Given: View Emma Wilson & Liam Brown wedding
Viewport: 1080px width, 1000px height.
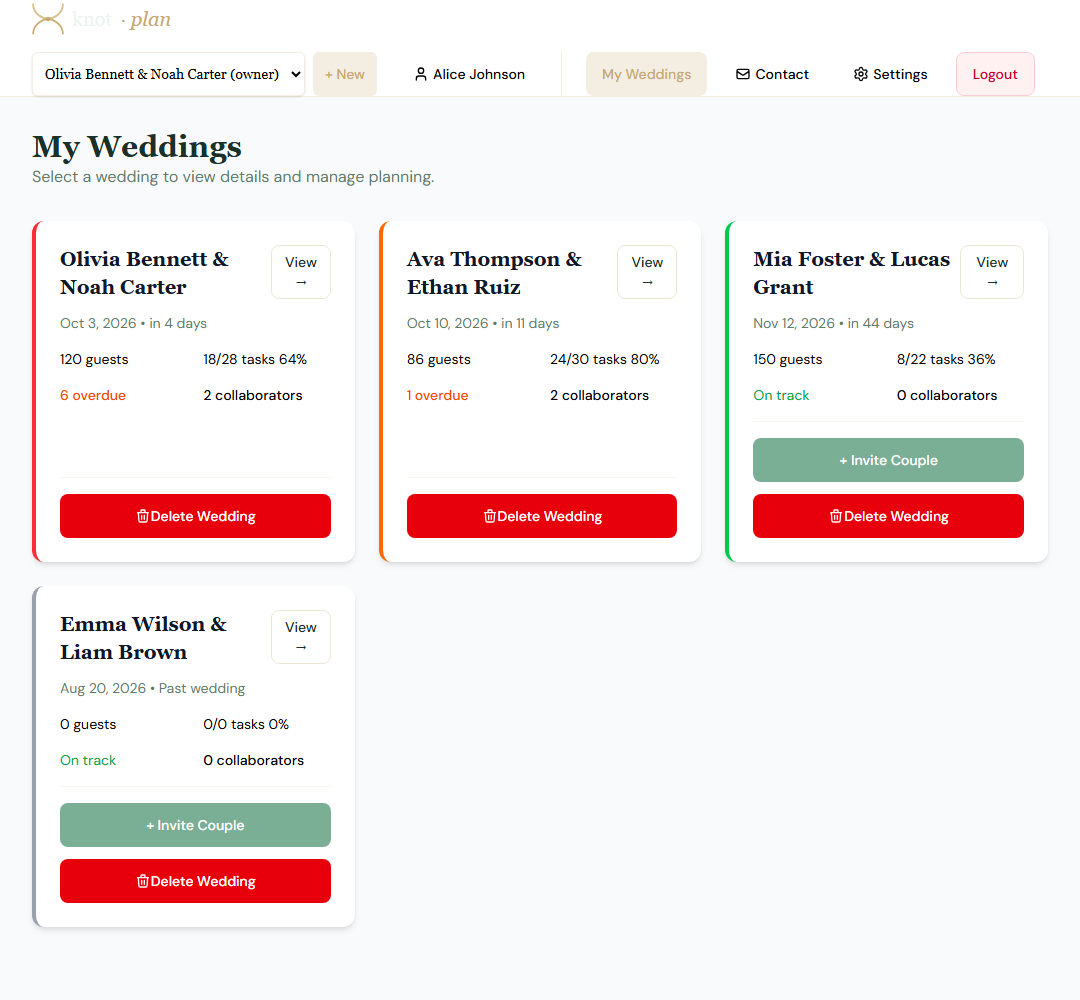Looking at the screenshot, I should (x=301, y=637).
